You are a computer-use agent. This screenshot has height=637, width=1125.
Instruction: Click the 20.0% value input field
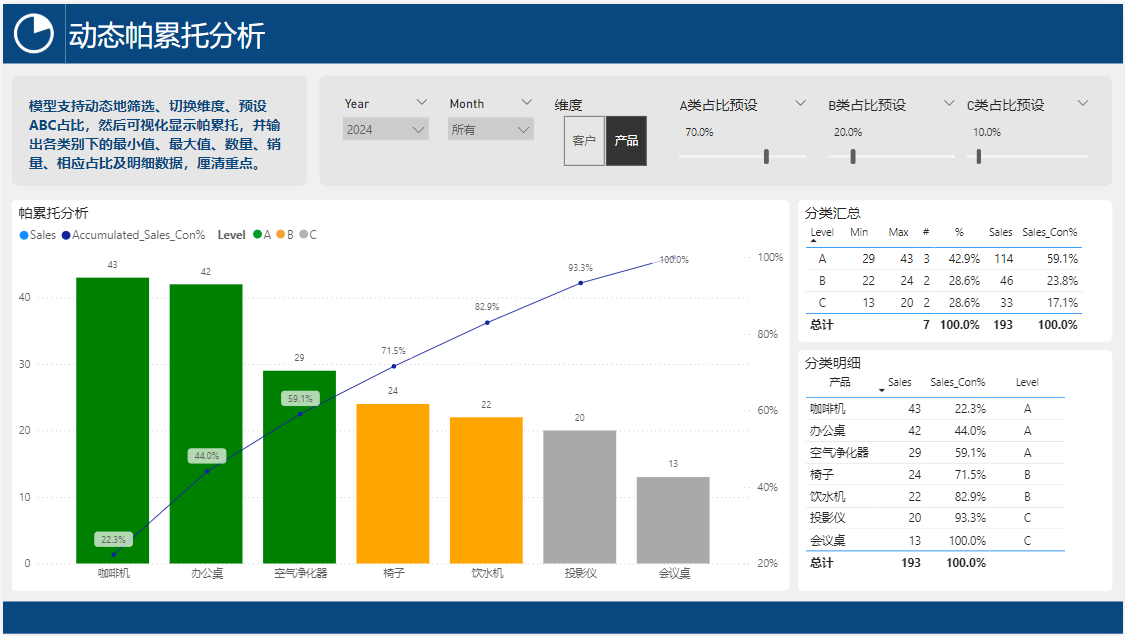pos(860,132)
